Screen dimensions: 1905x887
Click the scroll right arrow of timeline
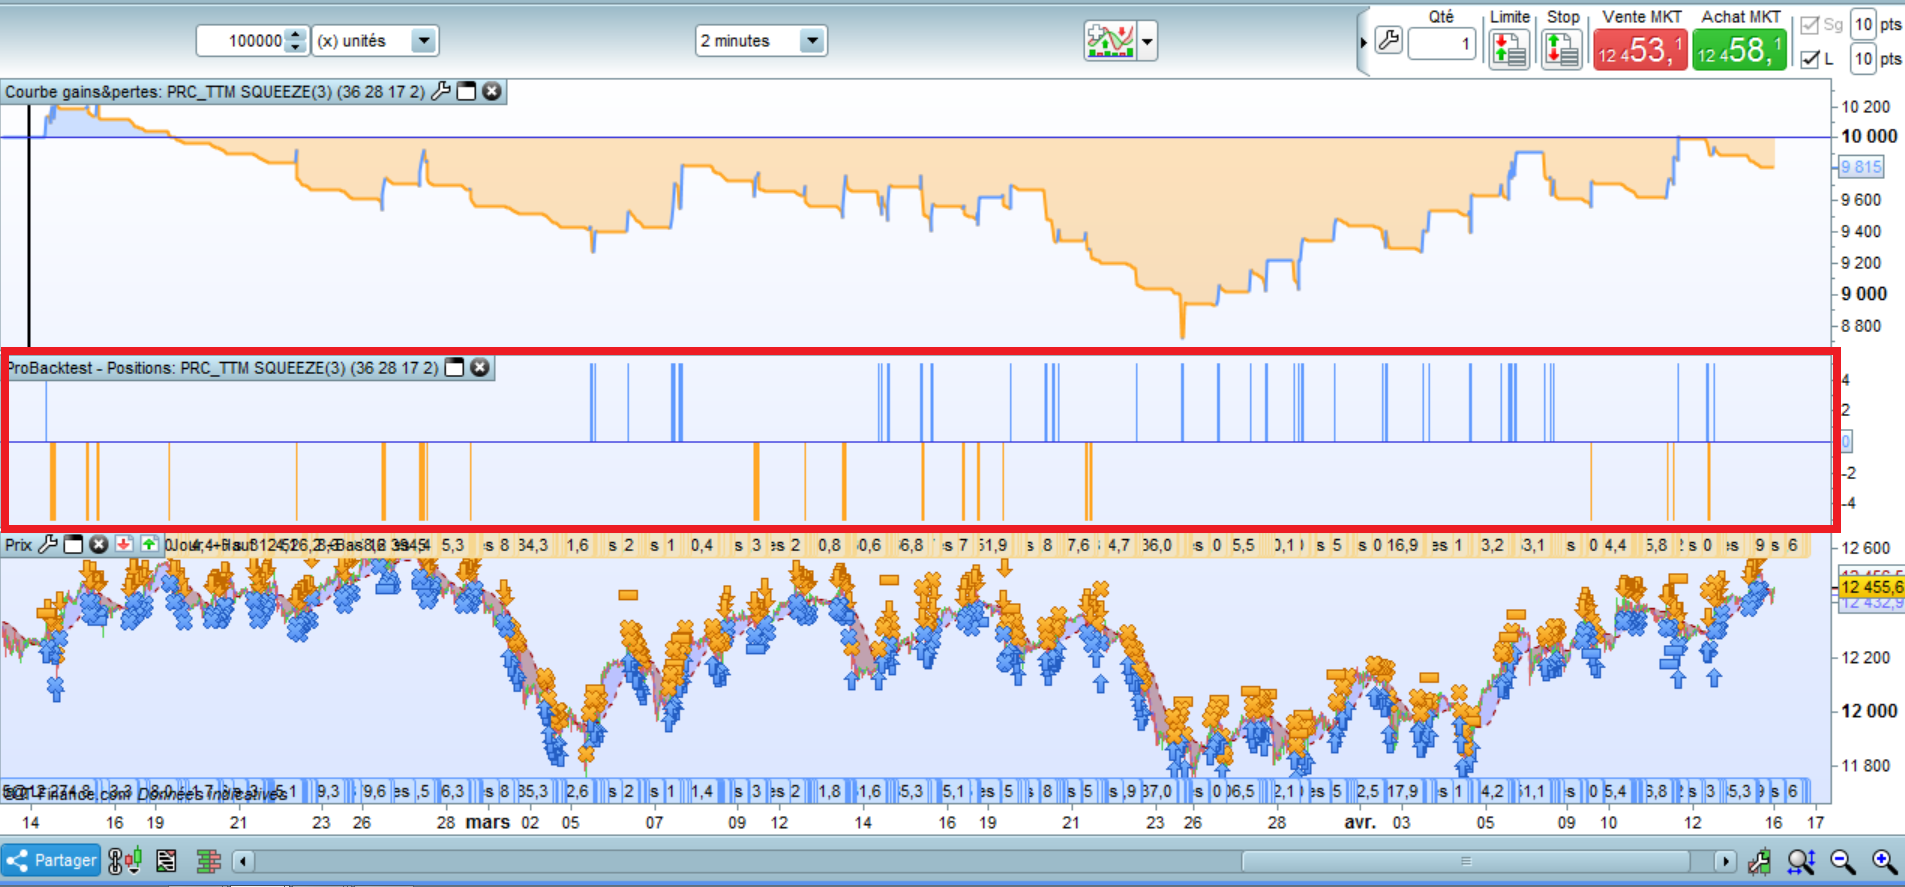(1725, 861)
